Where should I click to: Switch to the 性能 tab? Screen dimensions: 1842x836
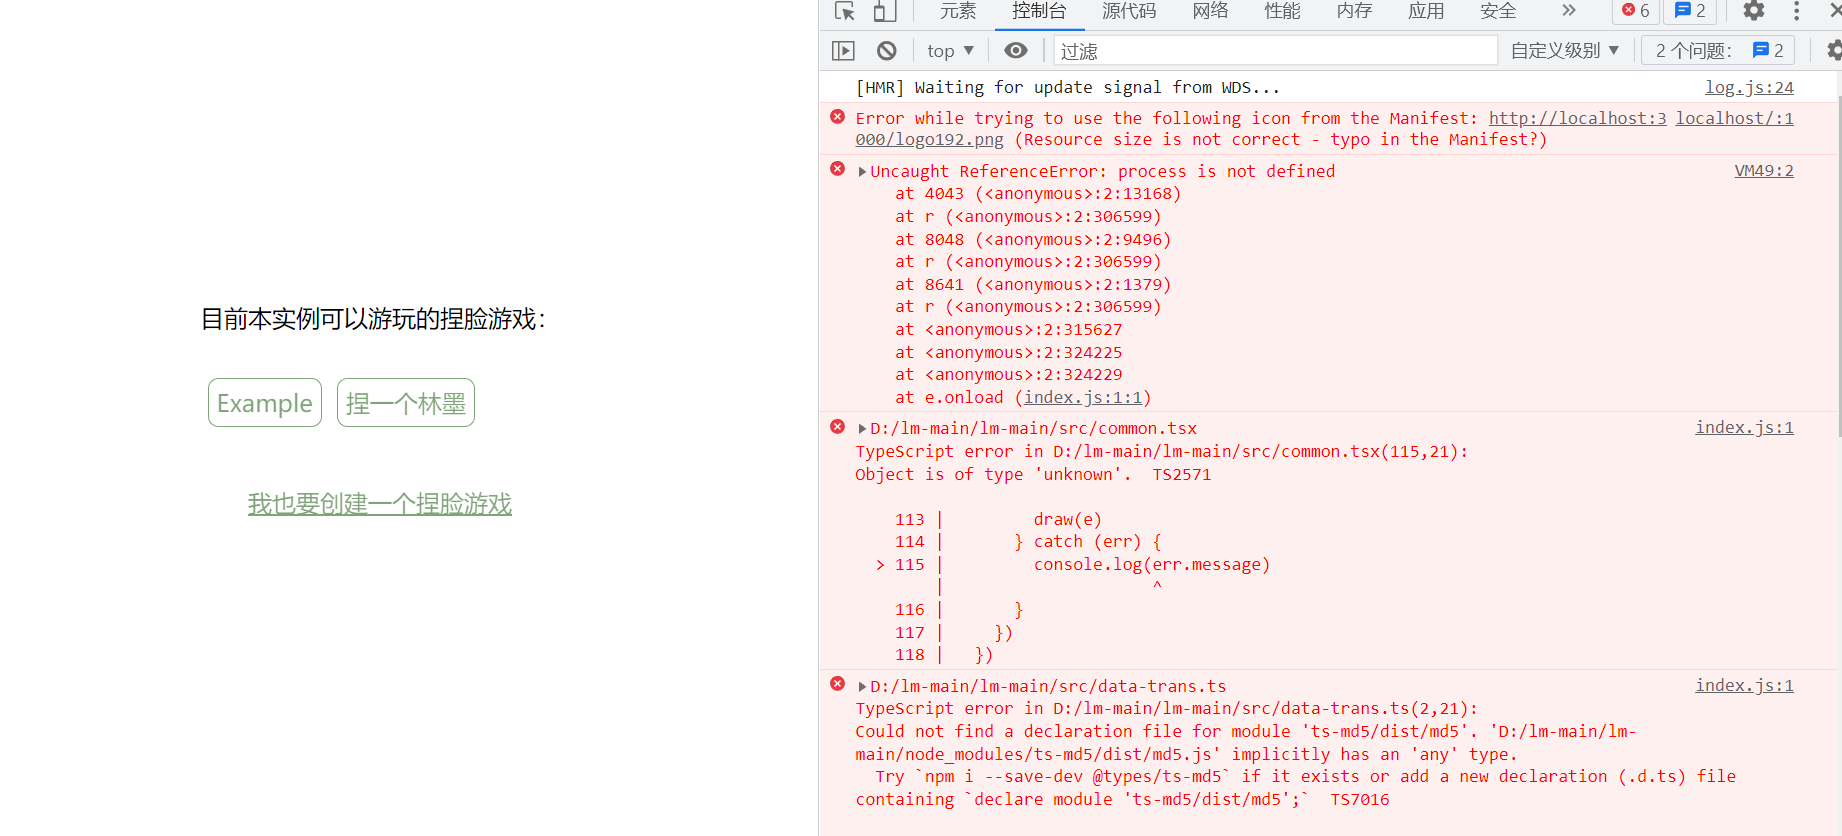pyautogui.click(x=1282, y=11)
